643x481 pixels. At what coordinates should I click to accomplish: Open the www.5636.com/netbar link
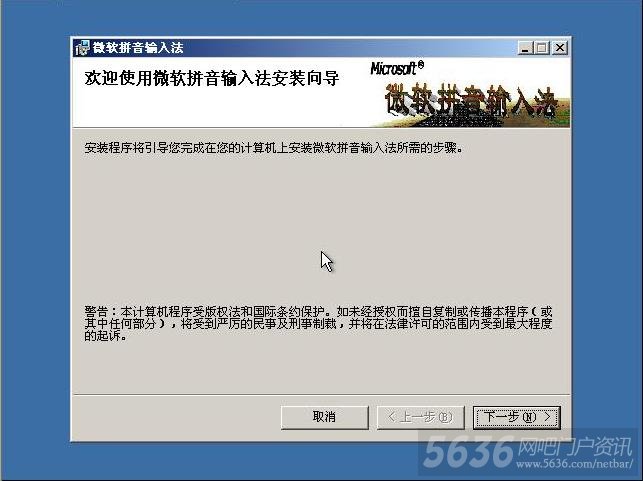coord(575,464)
